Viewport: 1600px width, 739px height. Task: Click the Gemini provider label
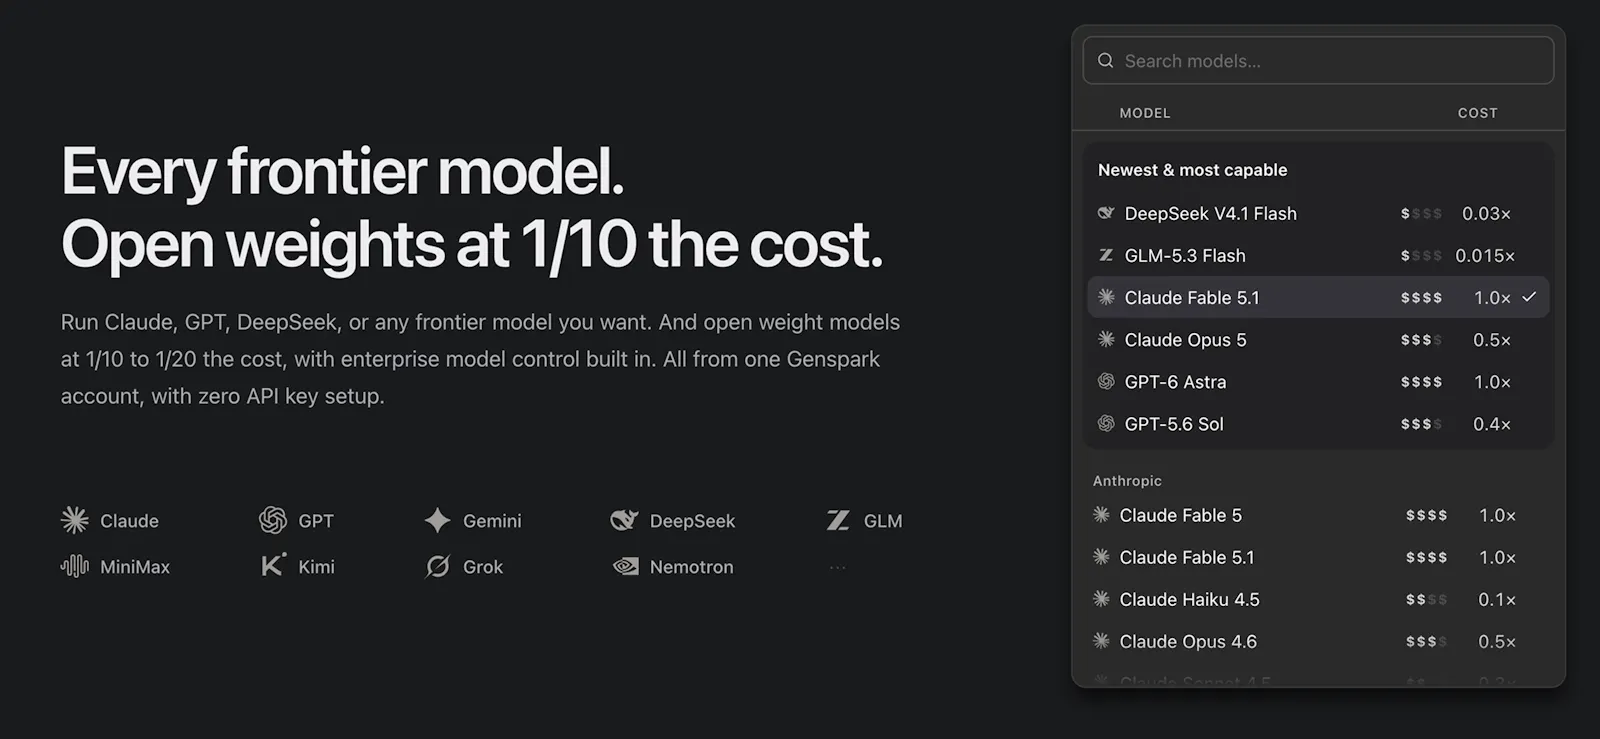[x=492, y=521]
